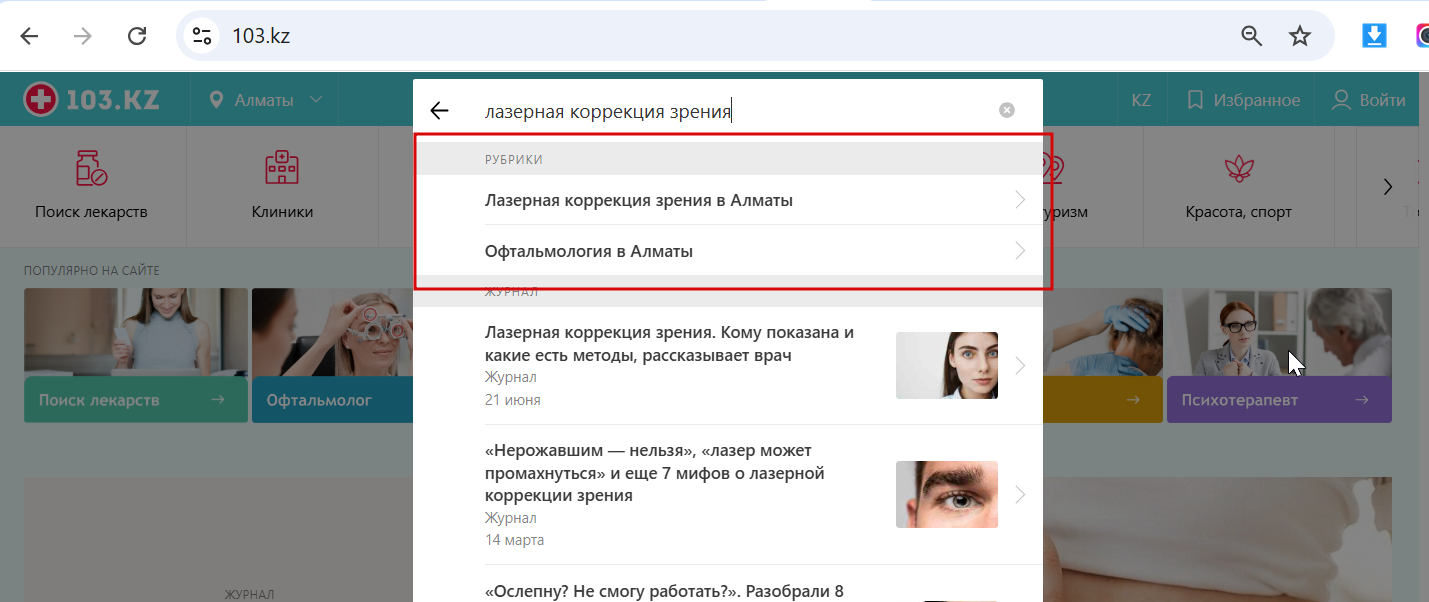Open article «Ослепну? Не смогу работать?»
Viewport: 1429px width, 602px height.
point(664,591)
